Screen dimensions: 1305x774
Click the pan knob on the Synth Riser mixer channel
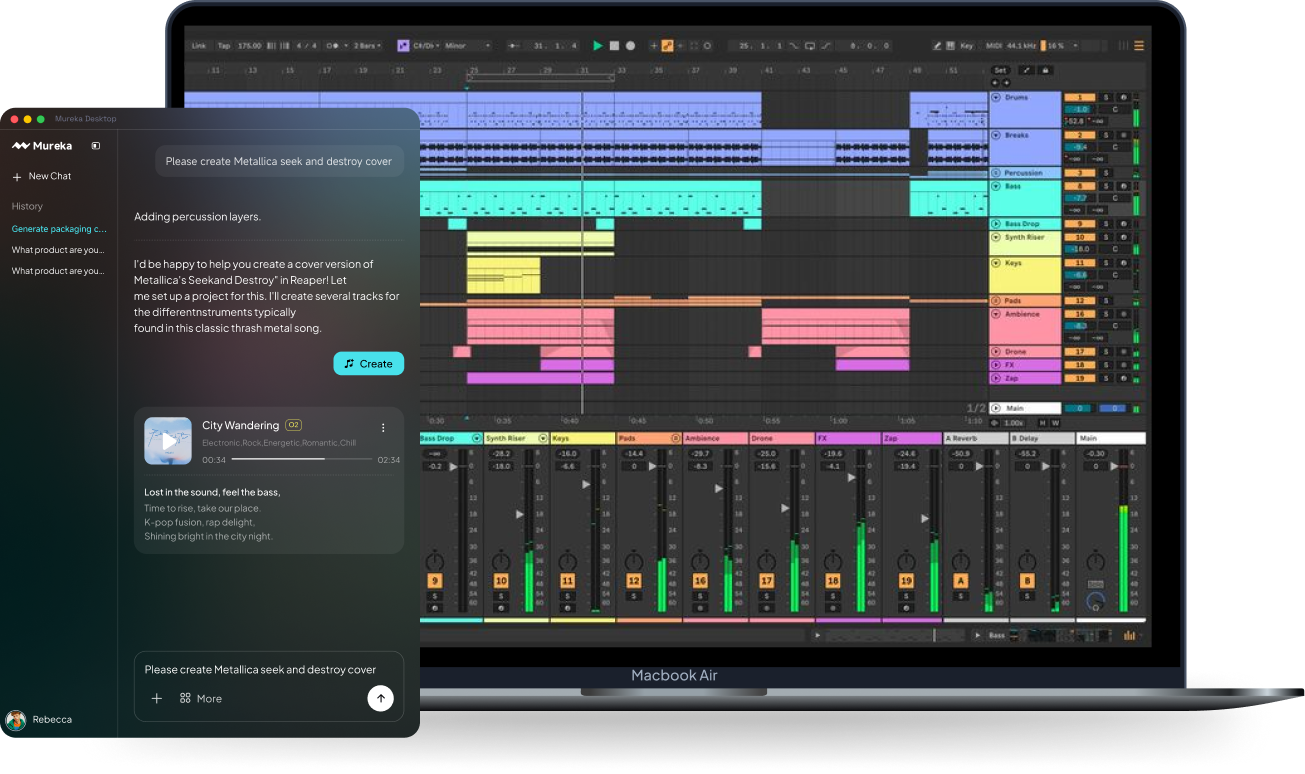pyautogui.click(x=501, y=561)
